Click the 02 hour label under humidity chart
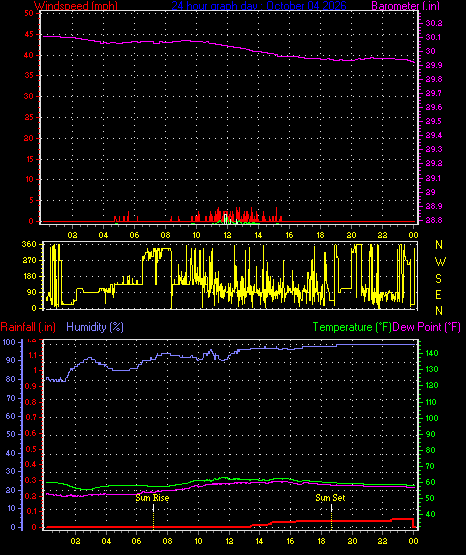Viewport: 466px width, 555px height. click(x=75, y=541)
